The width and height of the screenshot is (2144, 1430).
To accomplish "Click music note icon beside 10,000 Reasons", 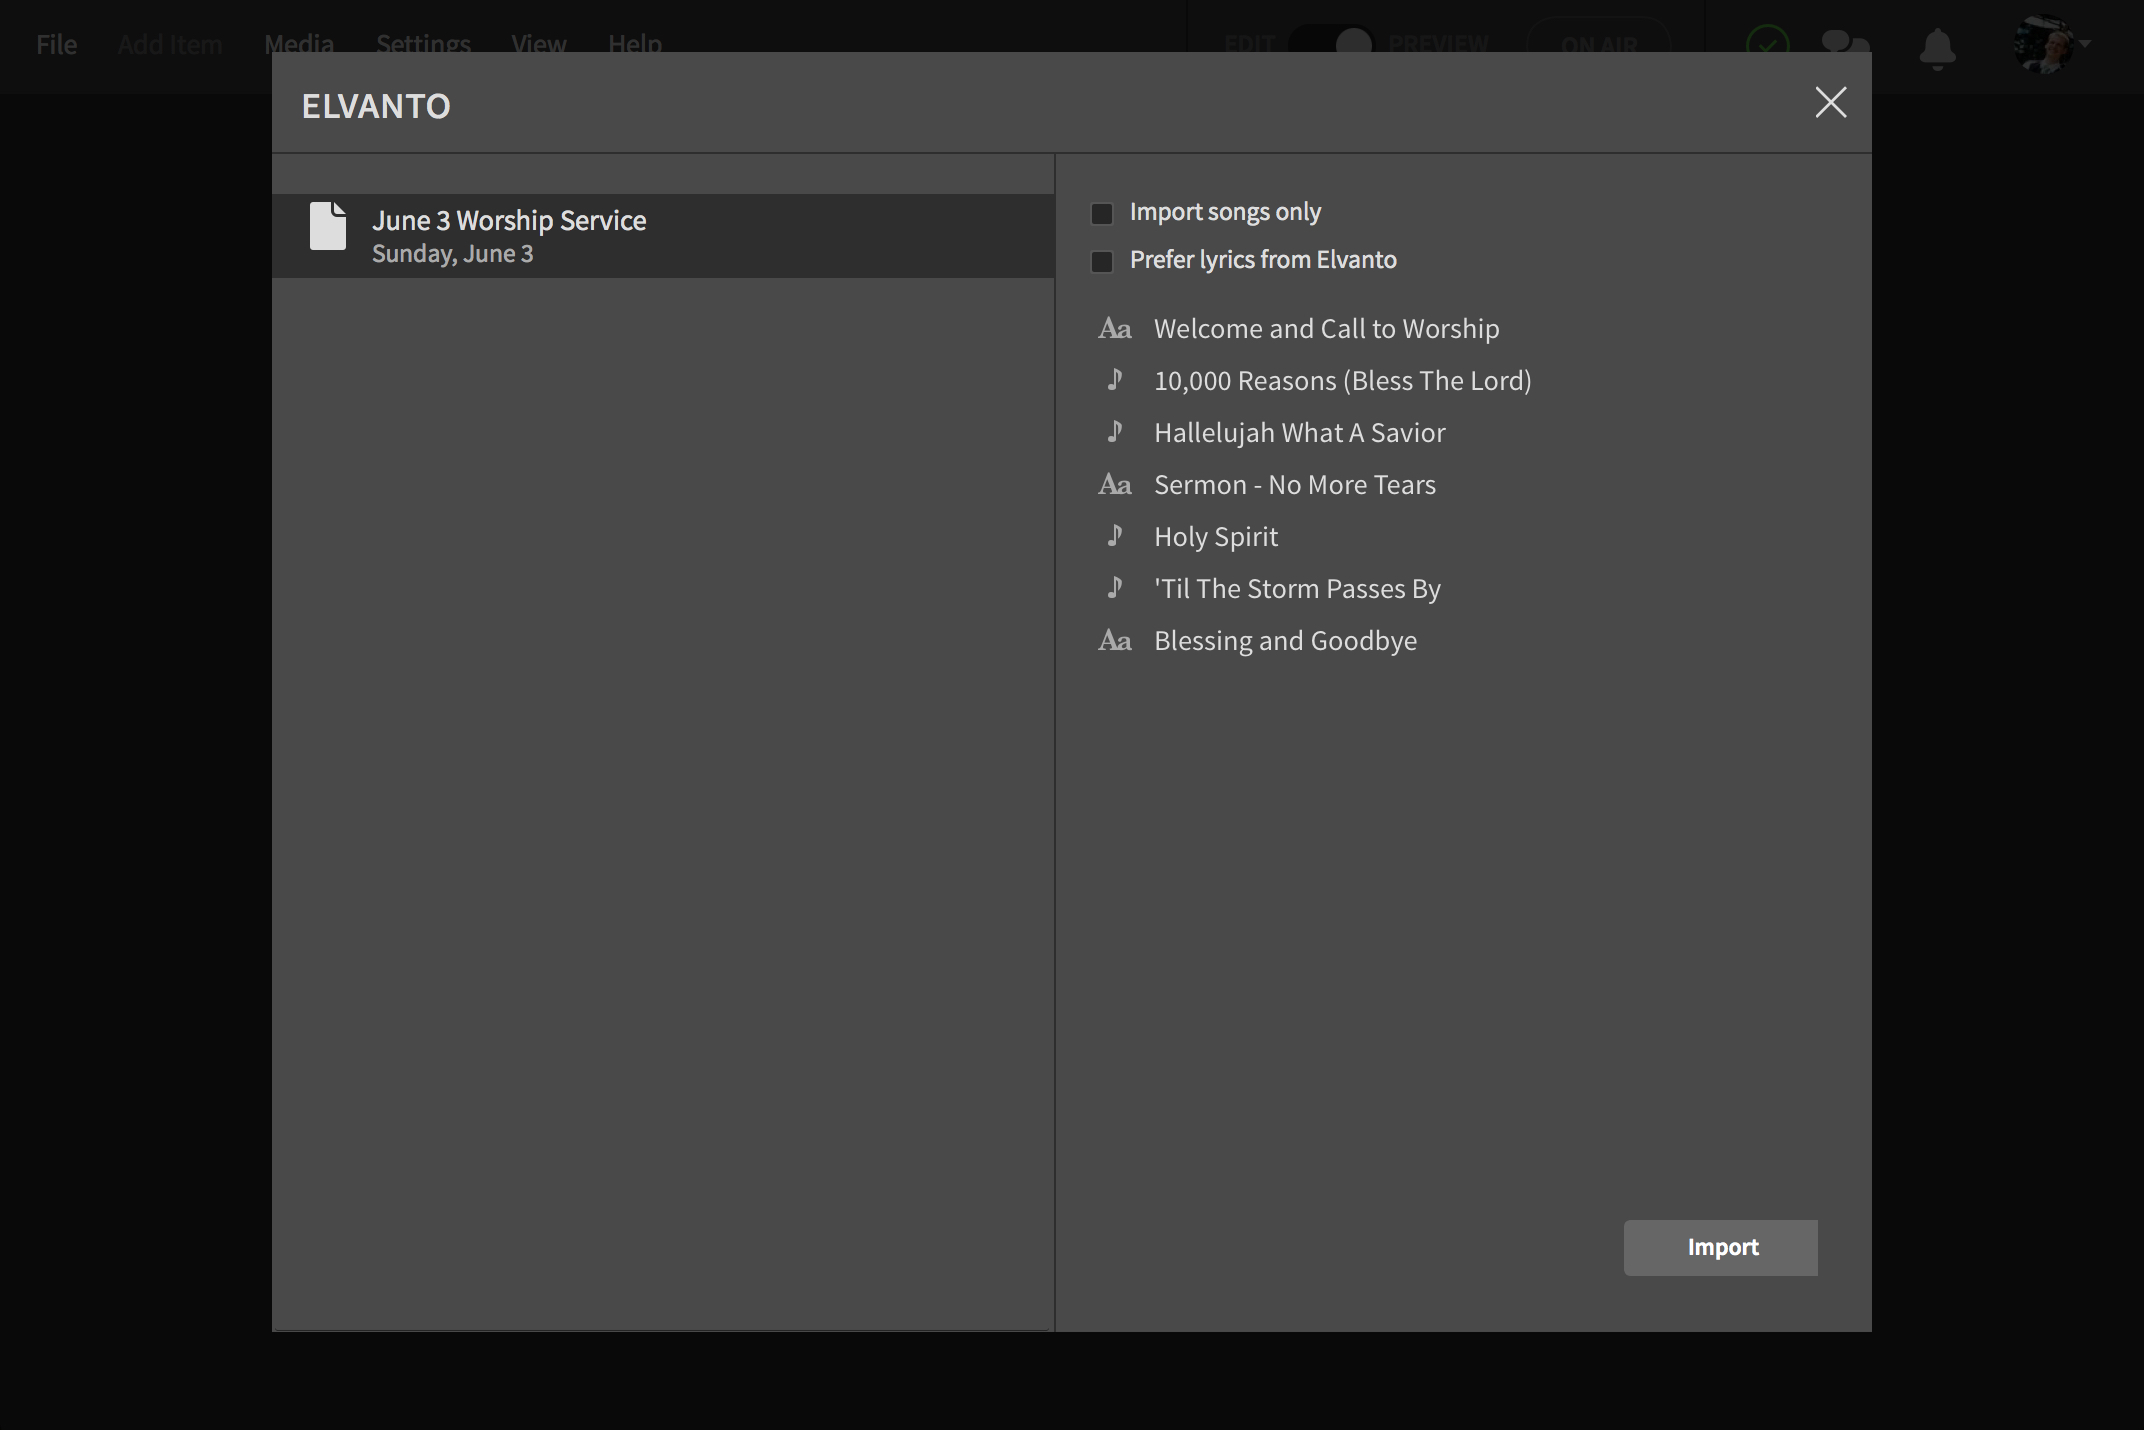I will (1115, 380).
